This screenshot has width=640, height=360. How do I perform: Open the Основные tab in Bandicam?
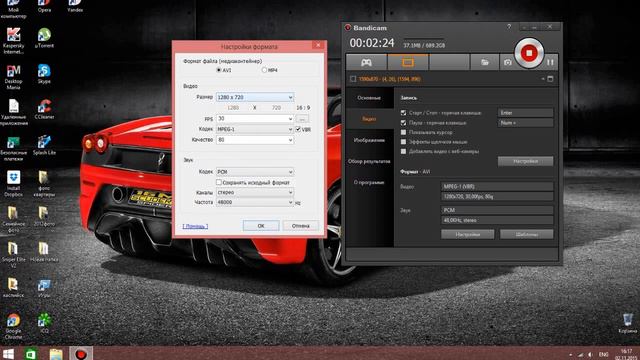coord(369,98)
